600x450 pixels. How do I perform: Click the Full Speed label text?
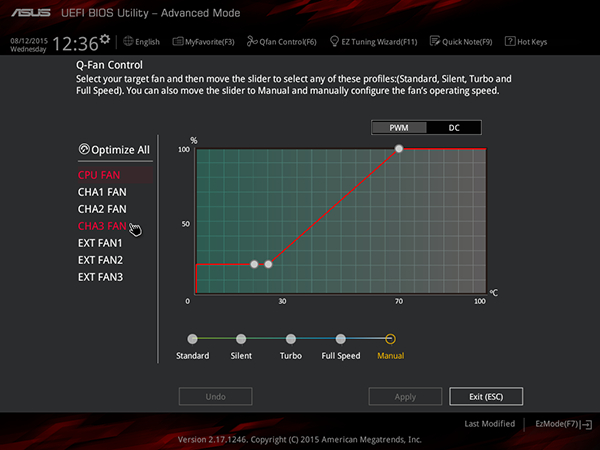click(x=341, y=356)
